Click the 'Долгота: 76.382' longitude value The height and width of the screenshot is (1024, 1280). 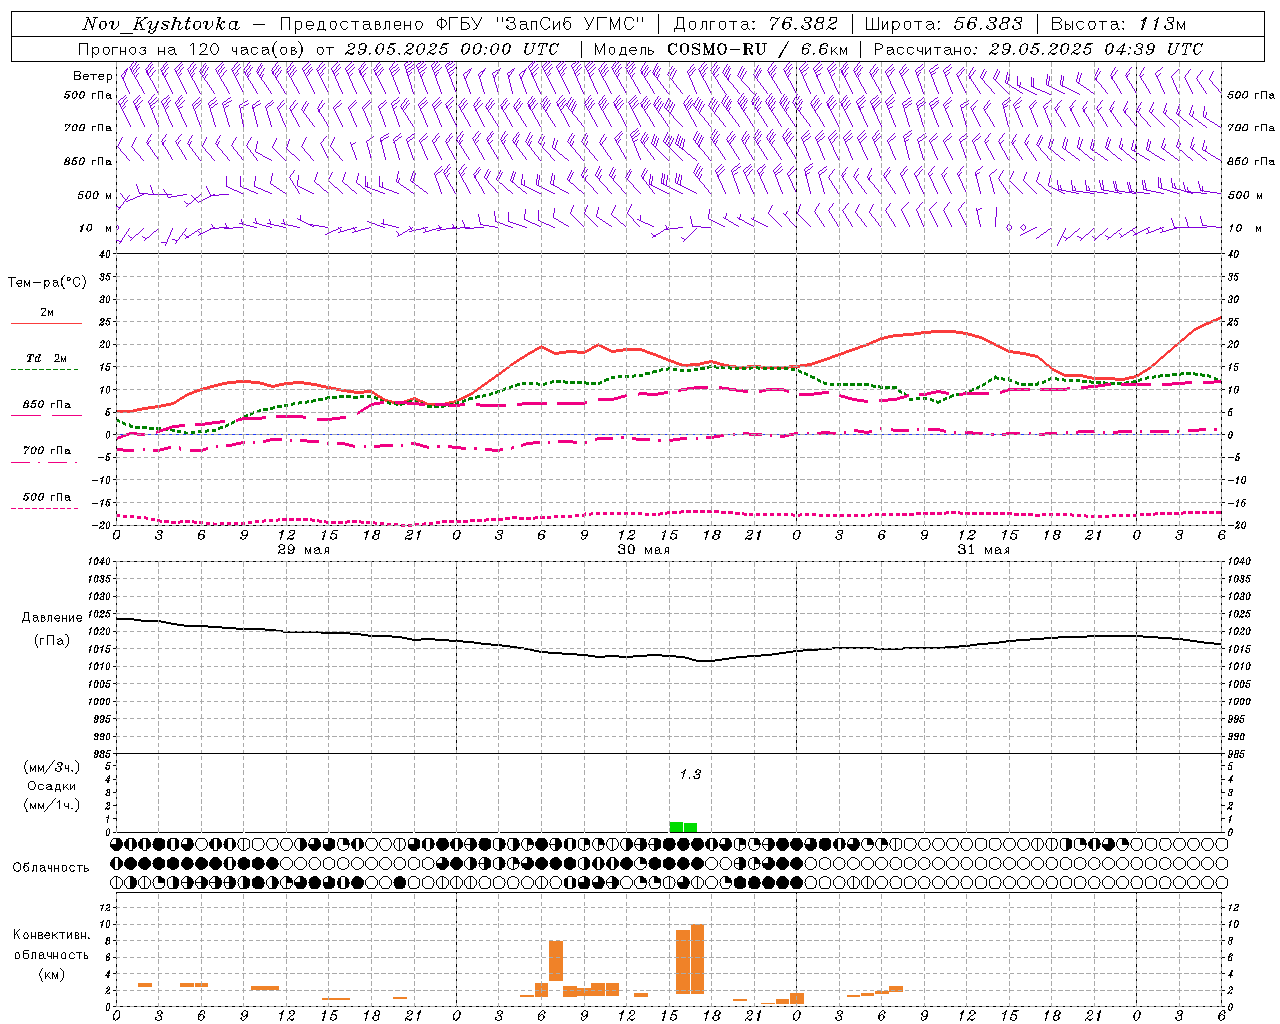click(755, 24)
